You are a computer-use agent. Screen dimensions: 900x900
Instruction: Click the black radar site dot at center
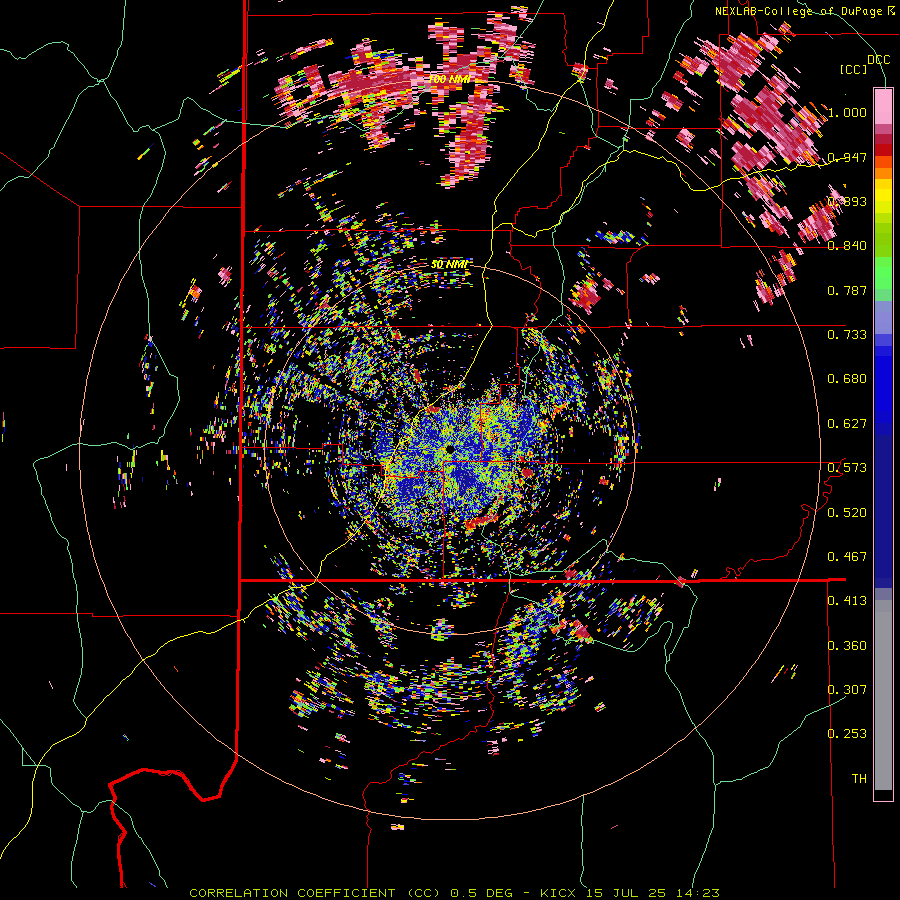pos(449,448)
